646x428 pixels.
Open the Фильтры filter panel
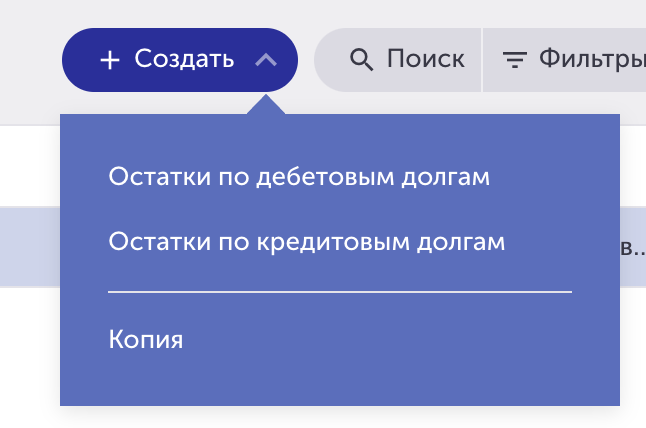tap(564, 60)
